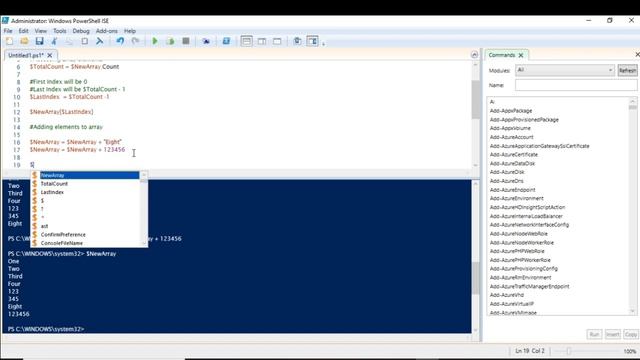Collapse the script pane with the chevron button
Screen dimensions: 640x360
click(x=474, y=54)
